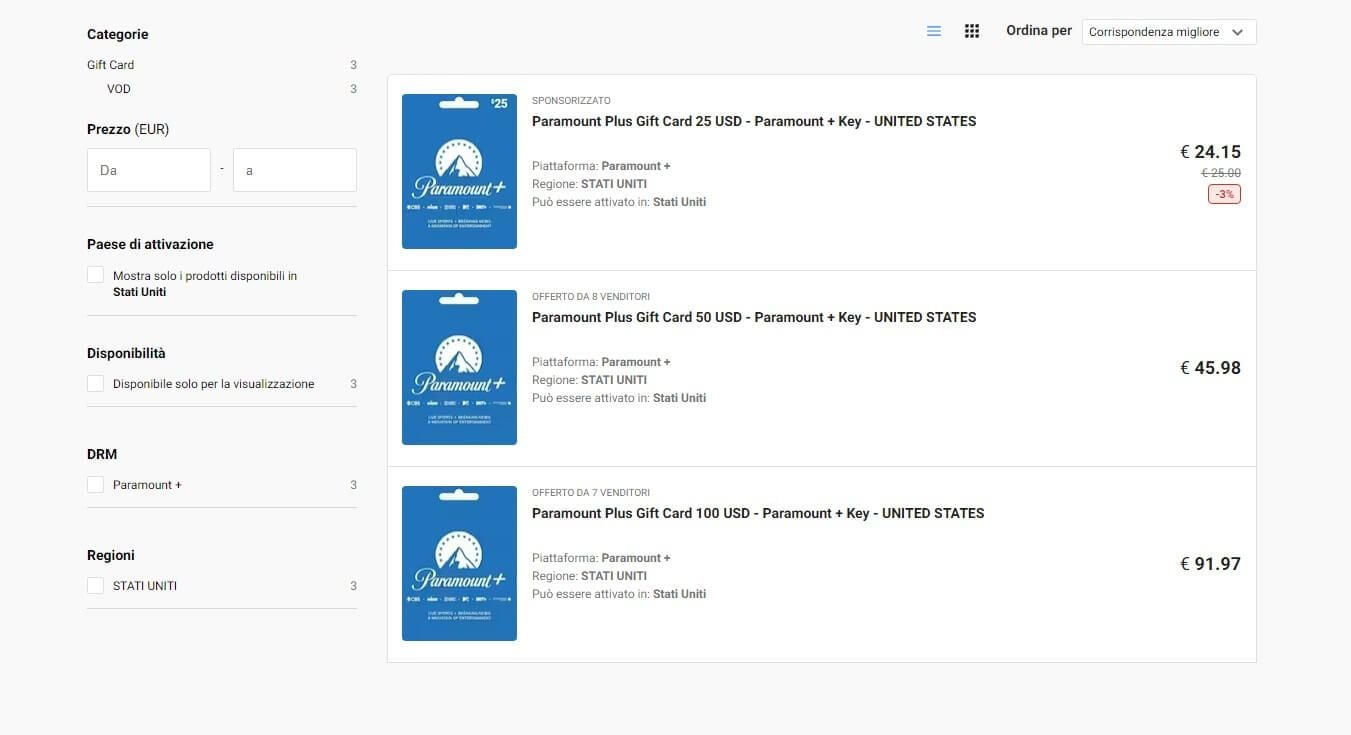Switch to grid view layout
This screenshot has width=1351, height=735.
[972, 31]
